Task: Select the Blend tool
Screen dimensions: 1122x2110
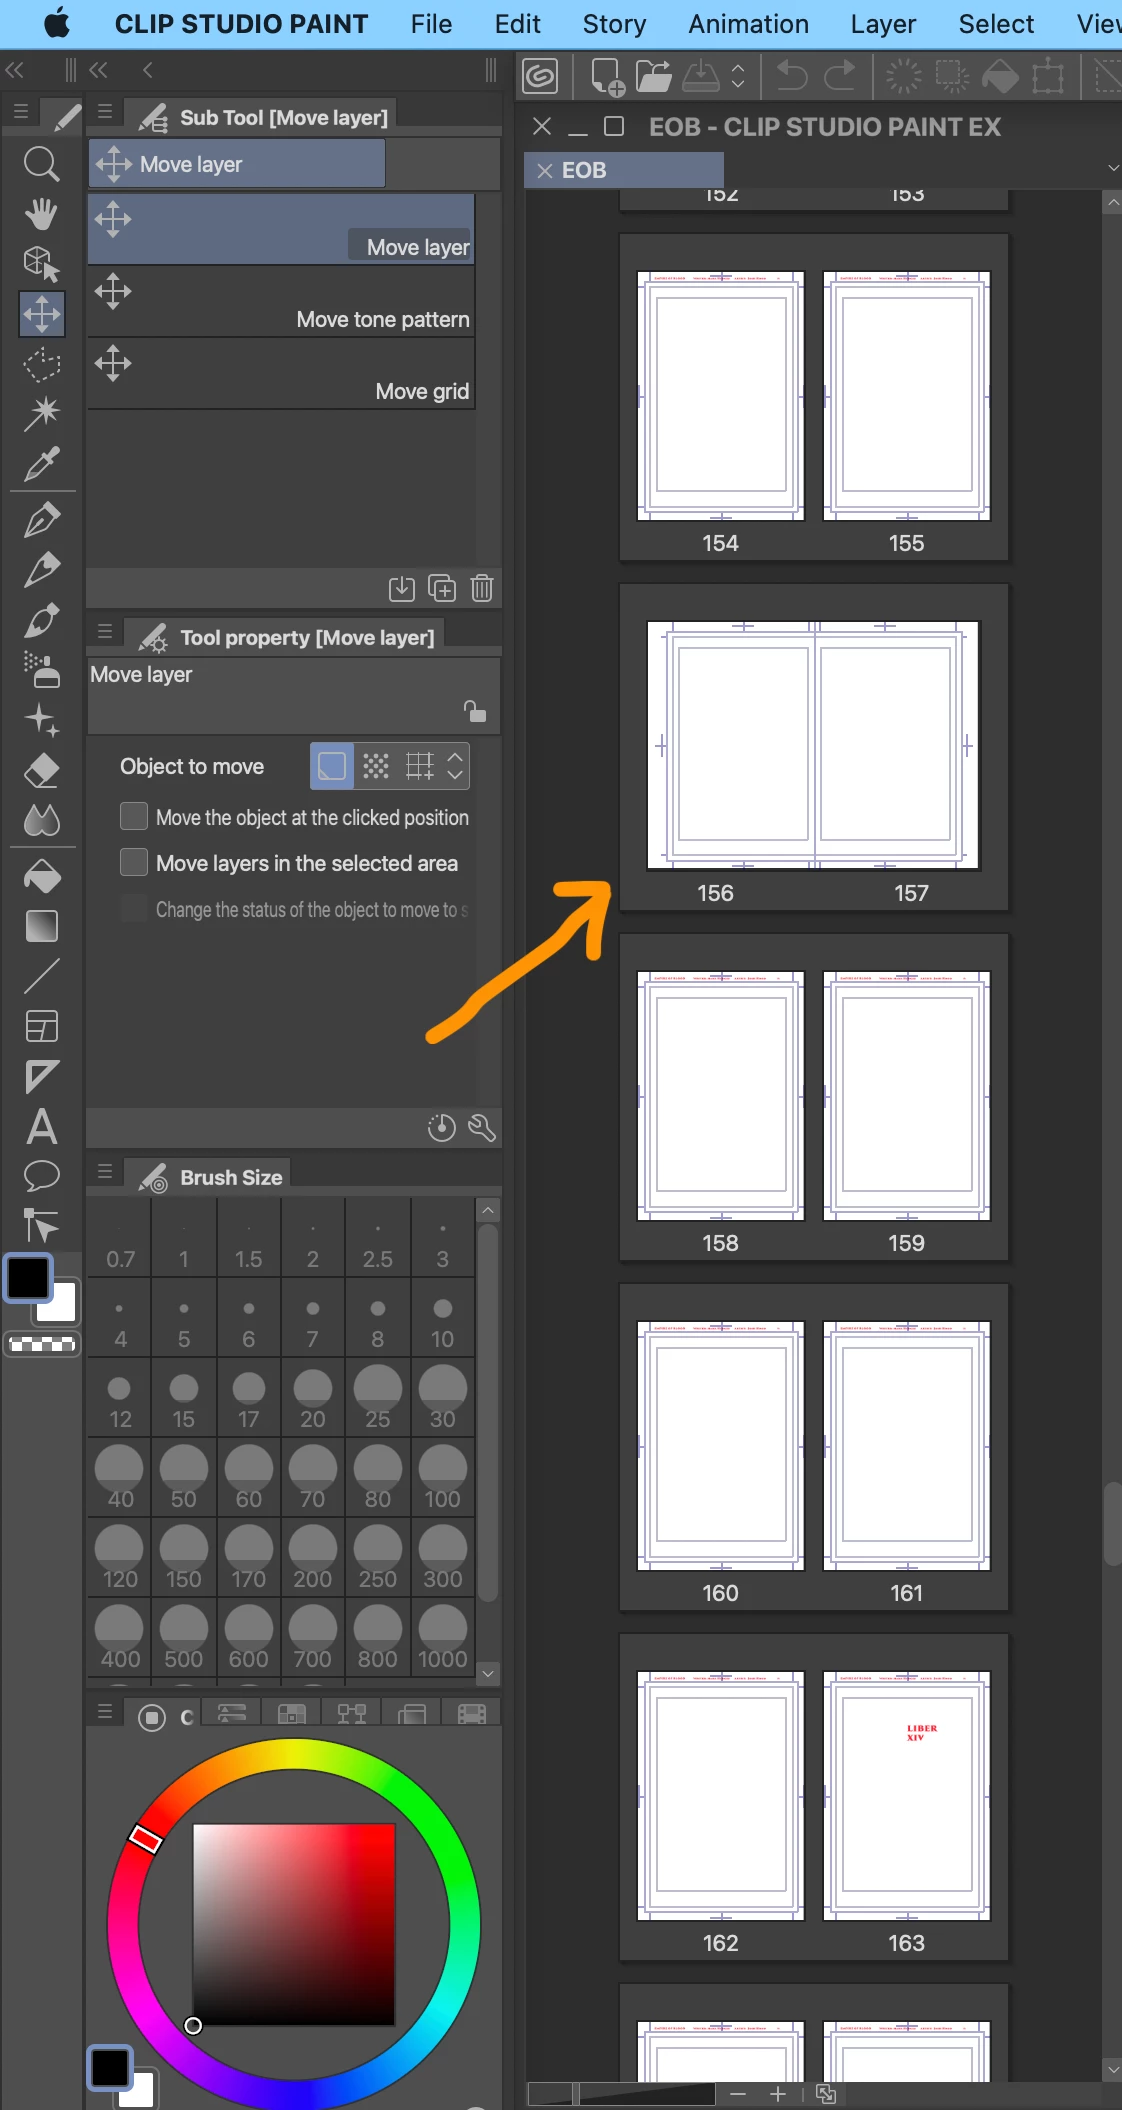Action: (41, 820)
